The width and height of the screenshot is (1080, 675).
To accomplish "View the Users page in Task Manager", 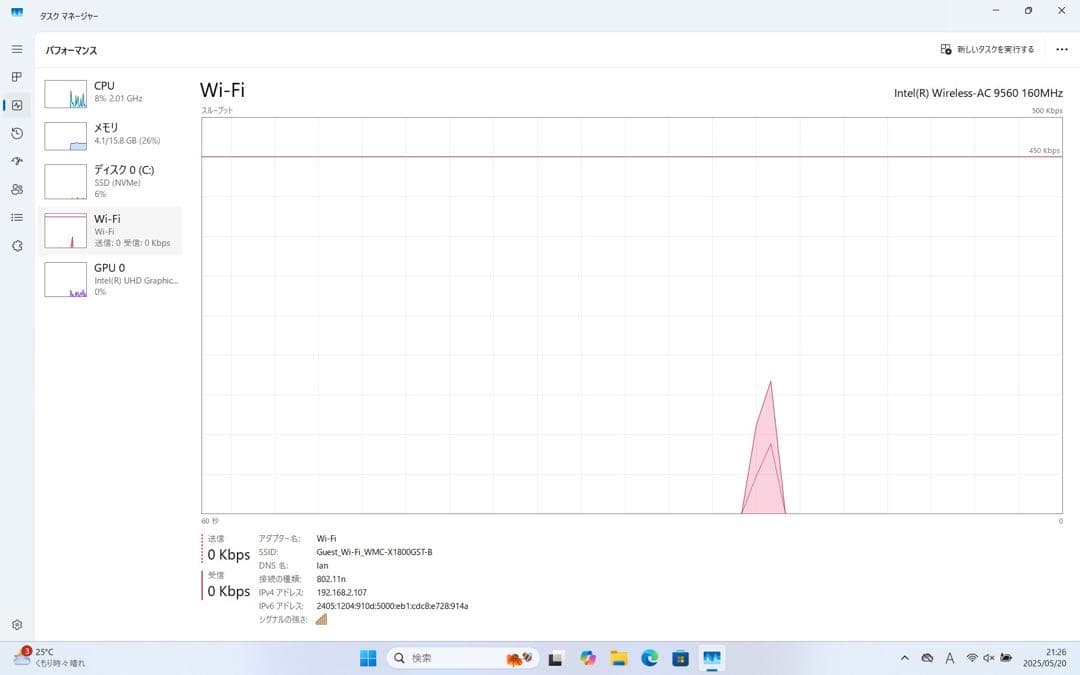I will (x=16, y=189).
